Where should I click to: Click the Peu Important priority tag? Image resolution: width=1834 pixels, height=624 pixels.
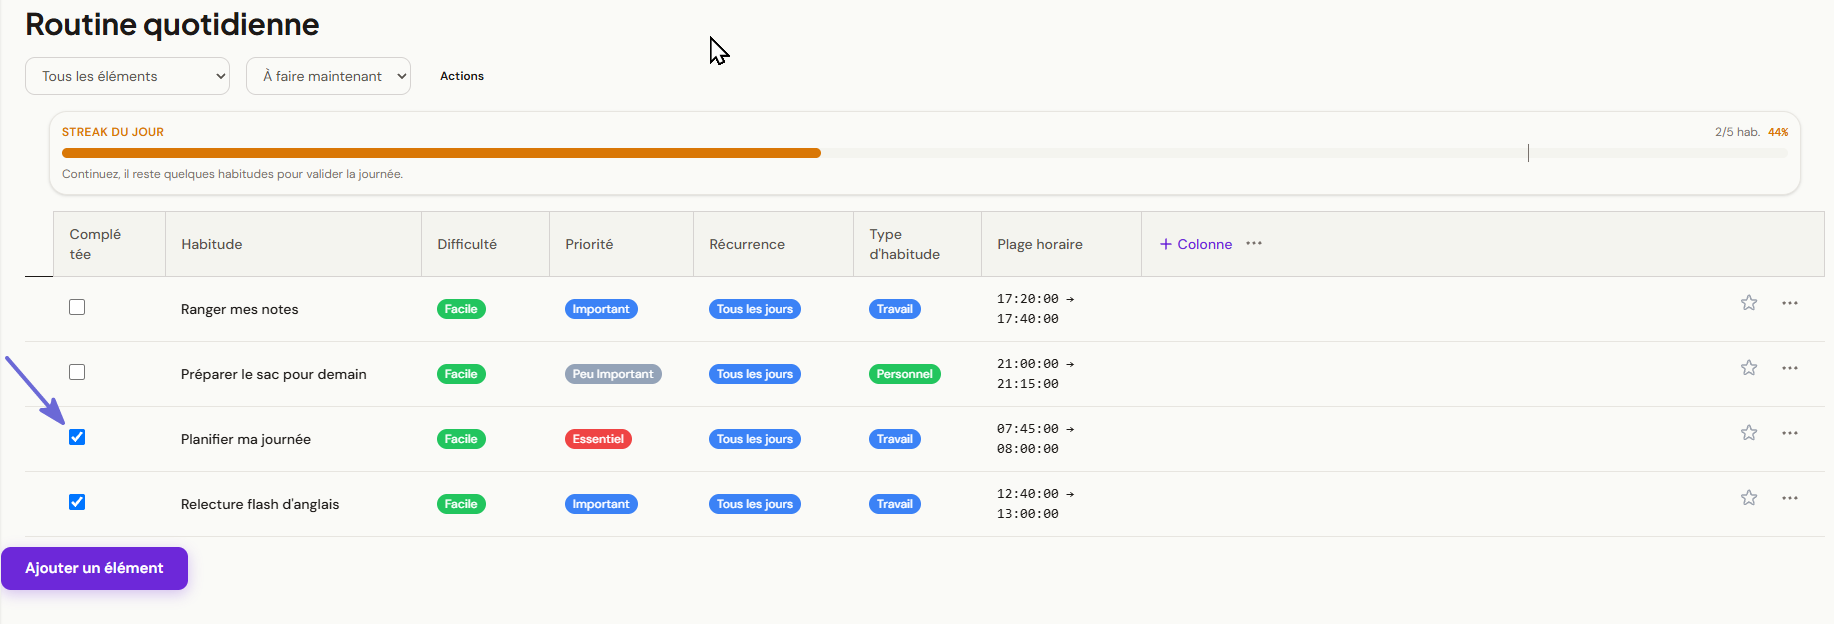click(613, 374)
